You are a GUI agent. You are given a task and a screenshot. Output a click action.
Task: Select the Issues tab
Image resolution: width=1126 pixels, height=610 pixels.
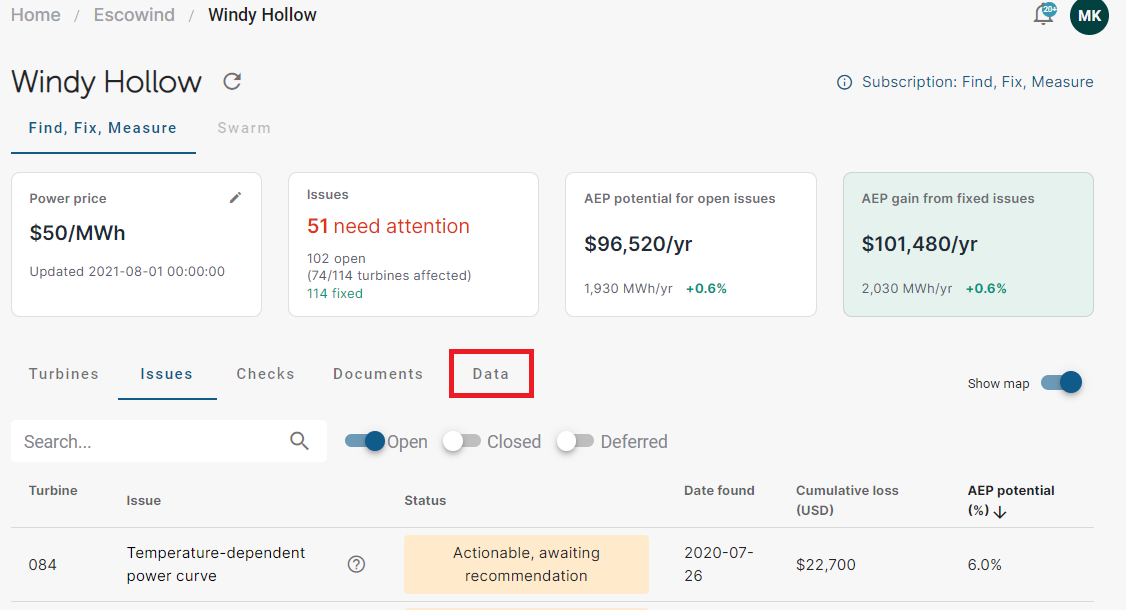167,374
